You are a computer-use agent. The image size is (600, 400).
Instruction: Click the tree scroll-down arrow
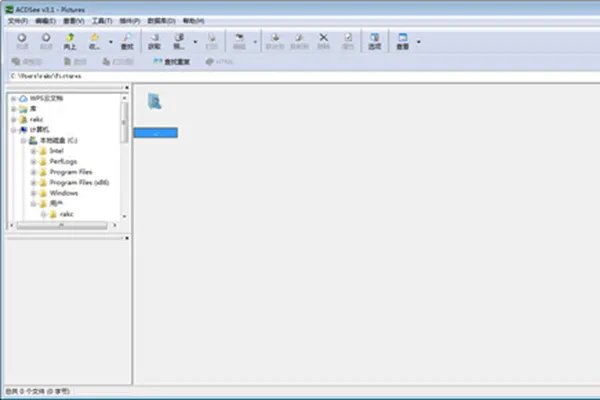coord(124,216)
